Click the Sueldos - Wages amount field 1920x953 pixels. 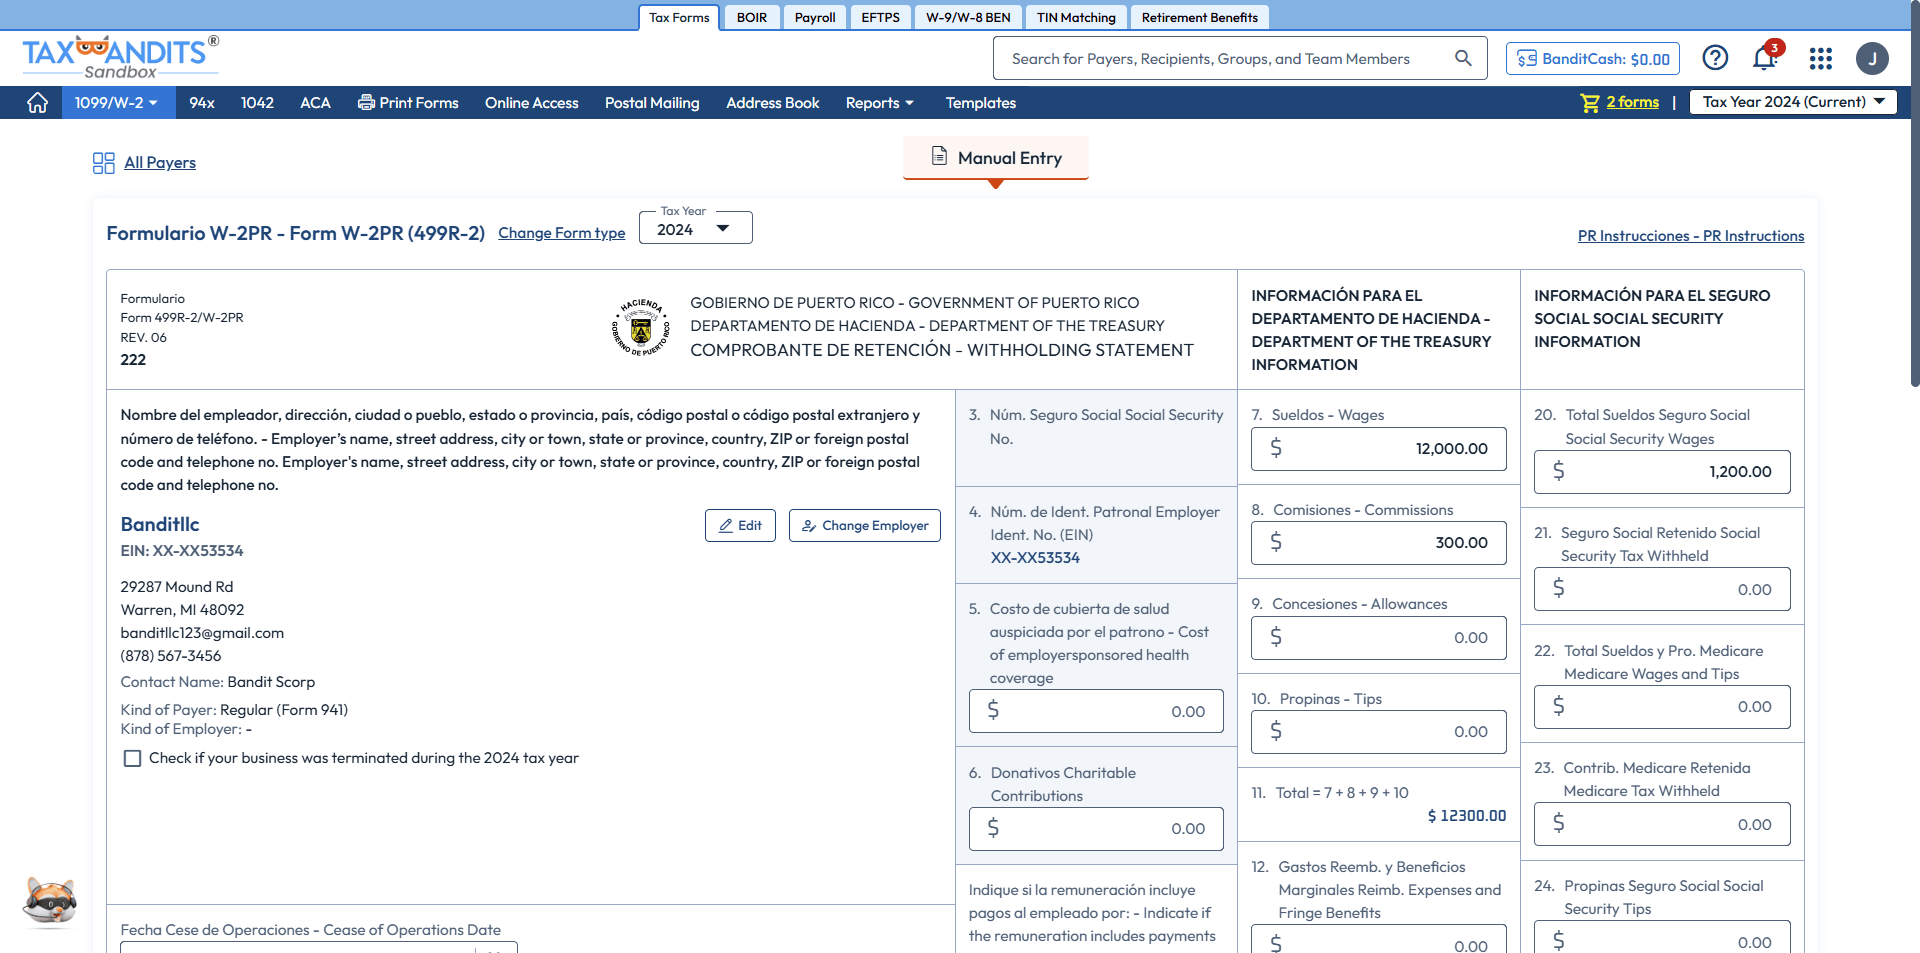(1378, 449)
